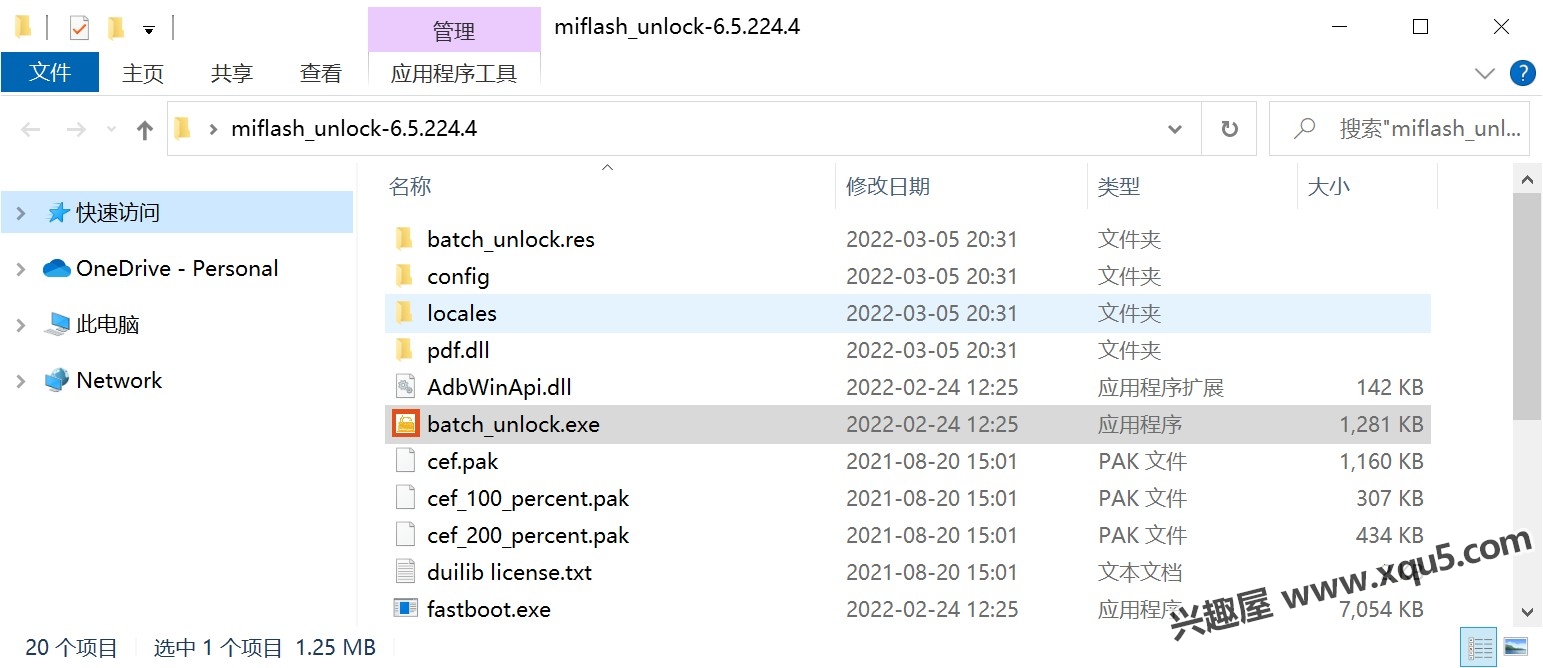Click the scrollbar down arrow

[x=1527, y=612]
